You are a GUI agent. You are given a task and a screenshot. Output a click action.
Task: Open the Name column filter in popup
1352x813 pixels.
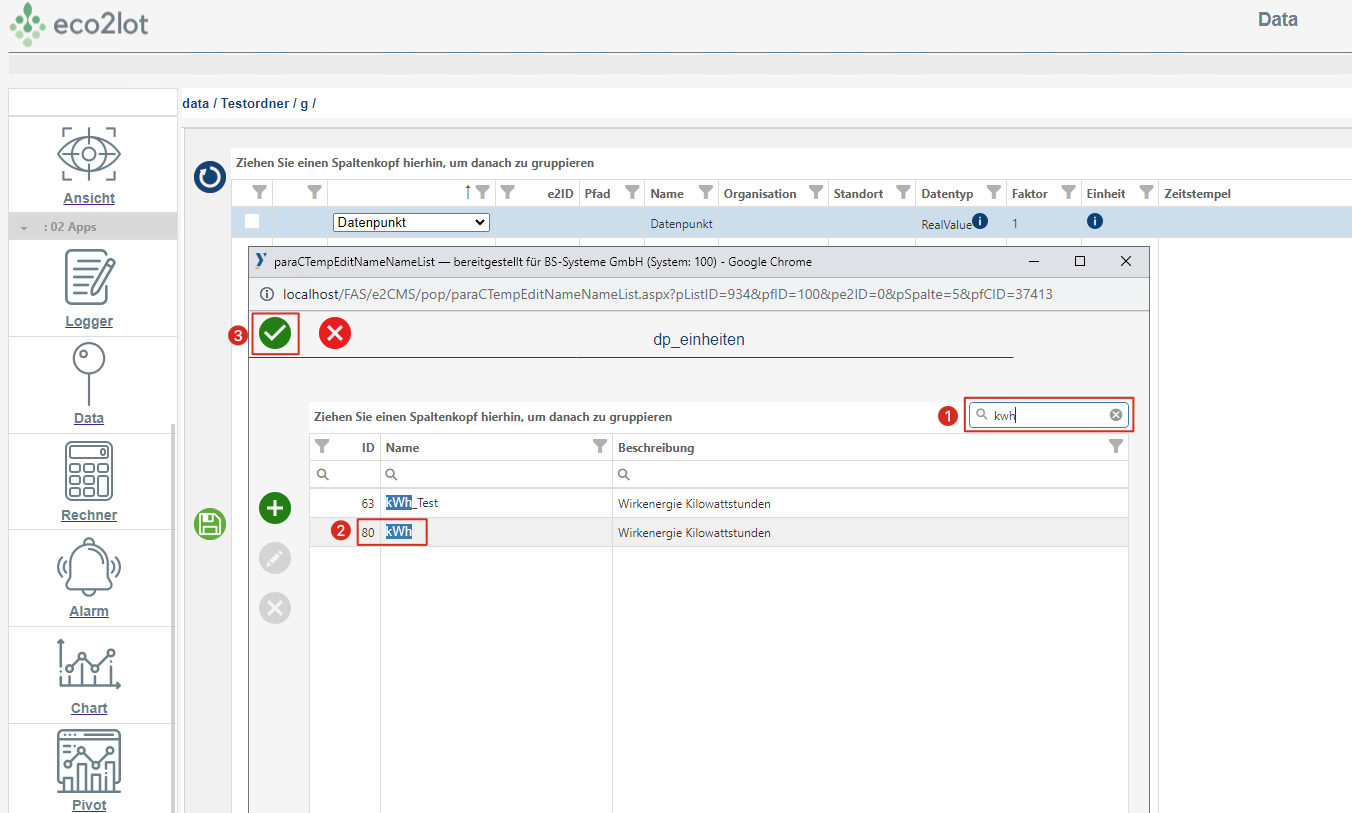pos(600,447)
